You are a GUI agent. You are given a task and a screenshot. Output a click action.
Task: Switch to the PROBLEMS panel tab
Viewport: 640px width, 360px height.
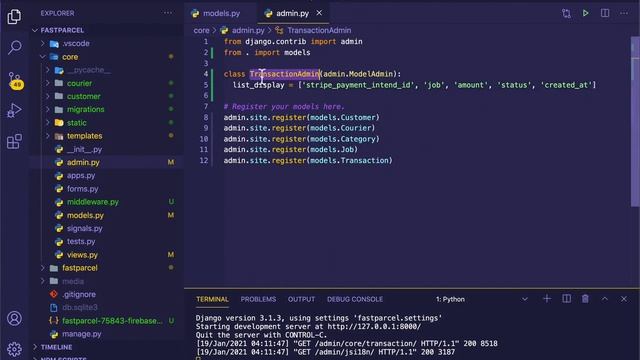point(258,299)
